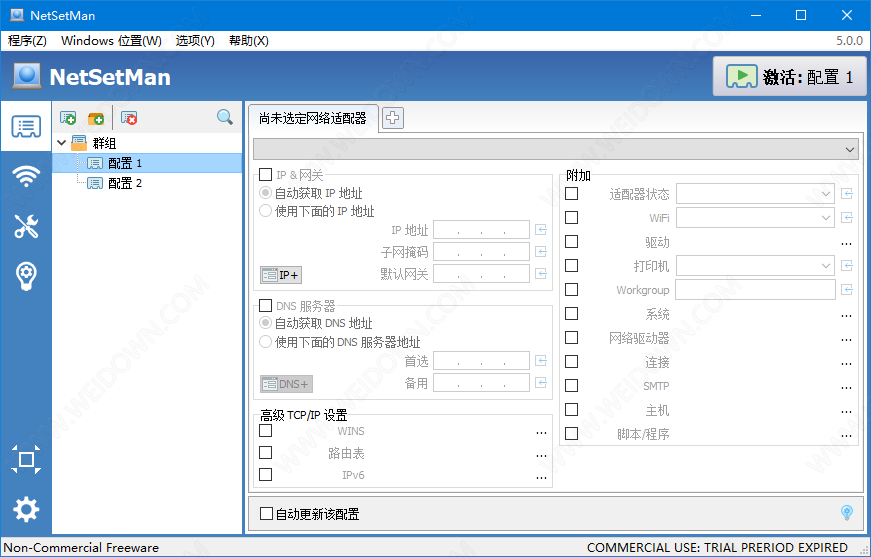871x557 pixels.
Task: Get current 首选 DNS arrow icon
Action: click(541, 361)
